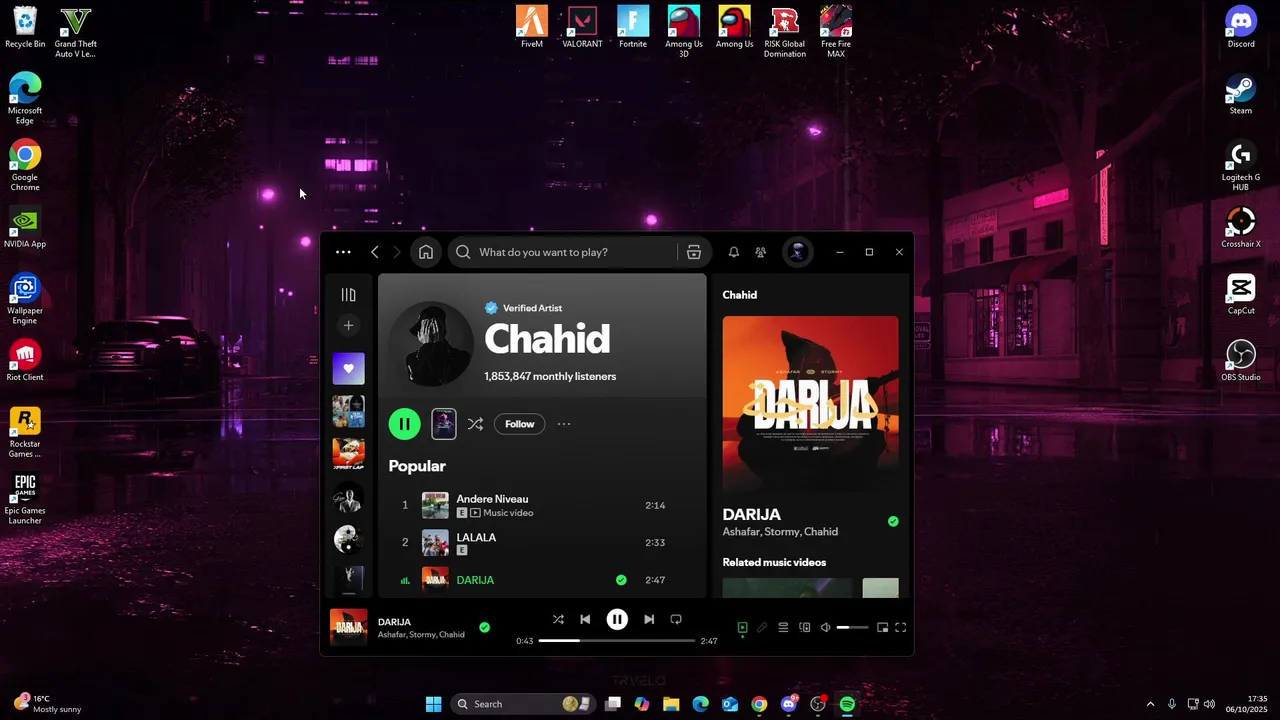The height and width of the screenshot is (720, 1280).
Task: Open the preview thumbnail next to the pause button
Action: coord(444,424)
